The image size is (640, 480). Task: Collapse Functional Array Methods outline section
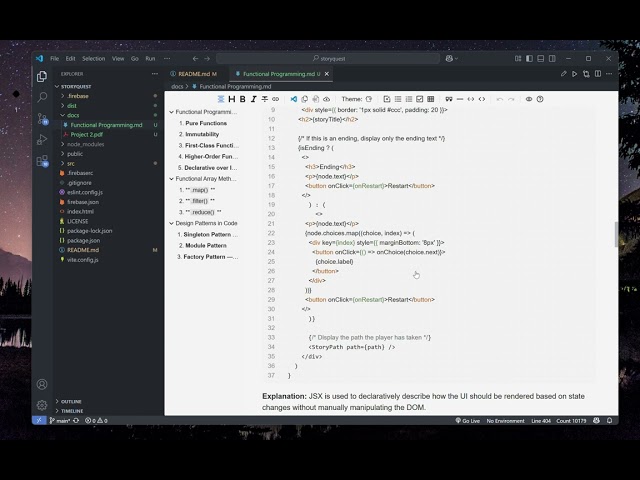tap(171, 179)
